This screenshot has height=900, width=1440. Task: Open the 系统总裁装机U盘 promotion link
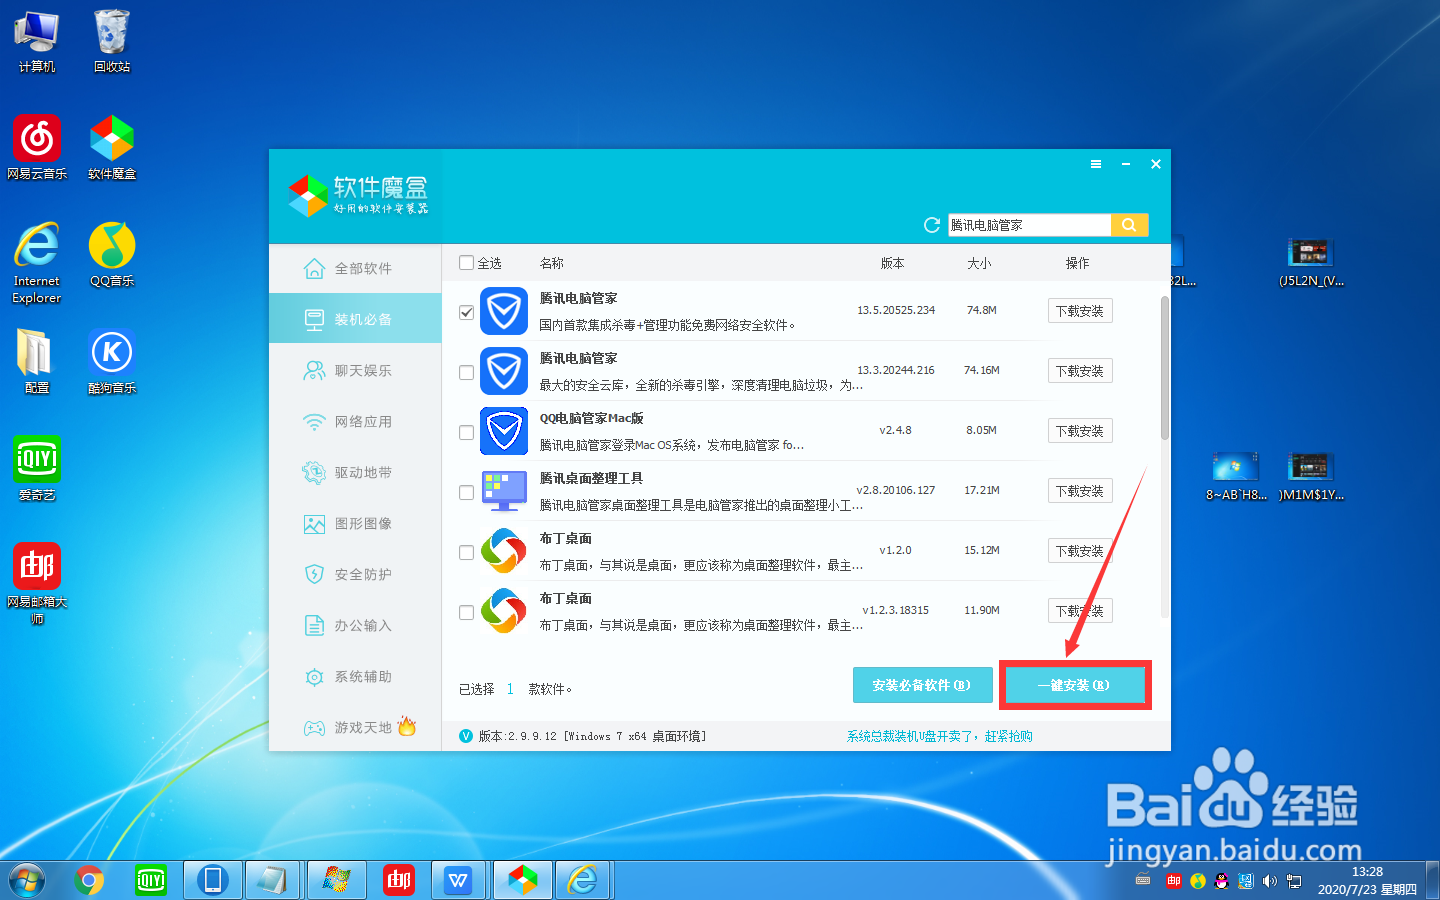click(940, 736)
